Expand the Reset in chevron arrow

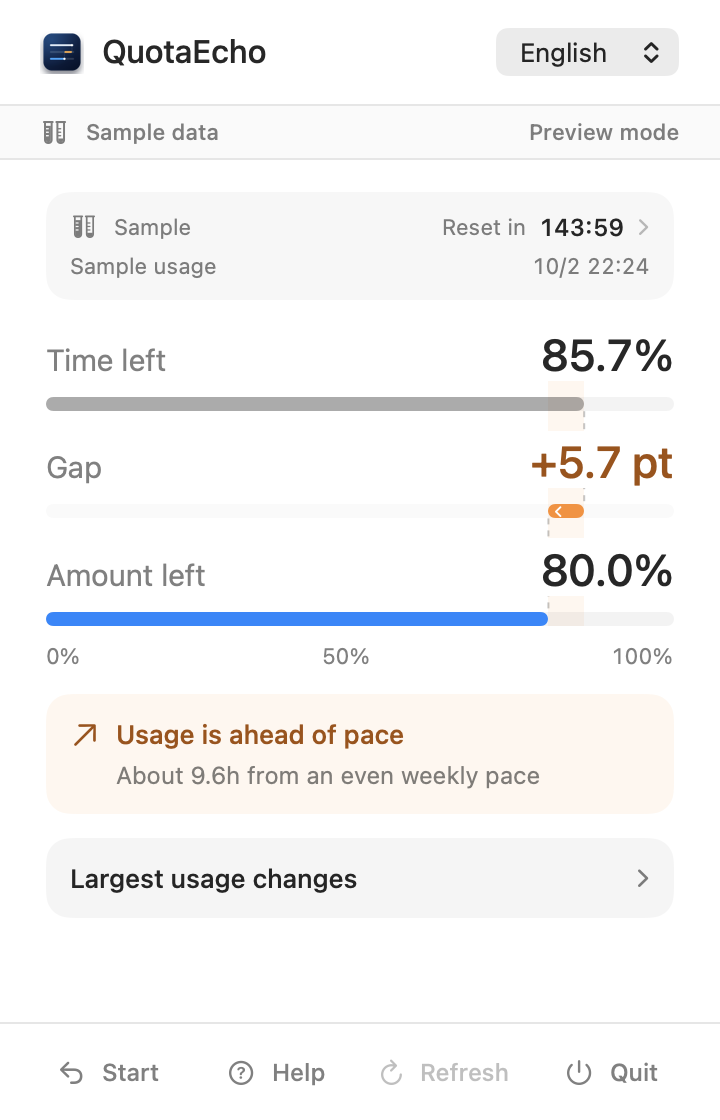coord(644,227)
